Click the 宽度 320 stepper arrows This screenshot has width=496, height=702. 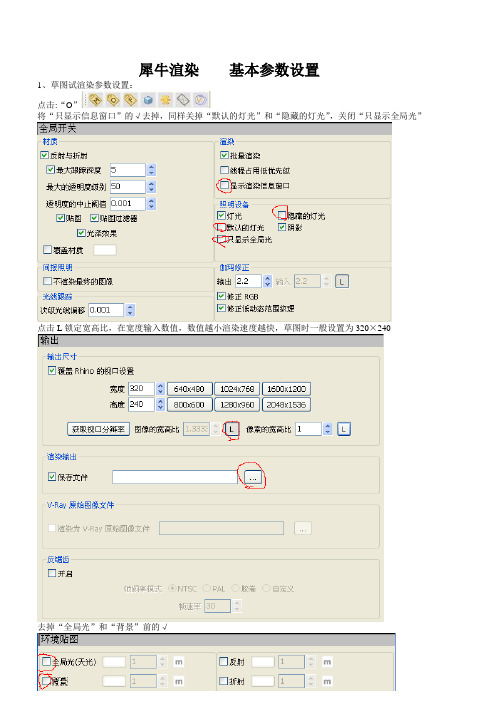point(160,389)
